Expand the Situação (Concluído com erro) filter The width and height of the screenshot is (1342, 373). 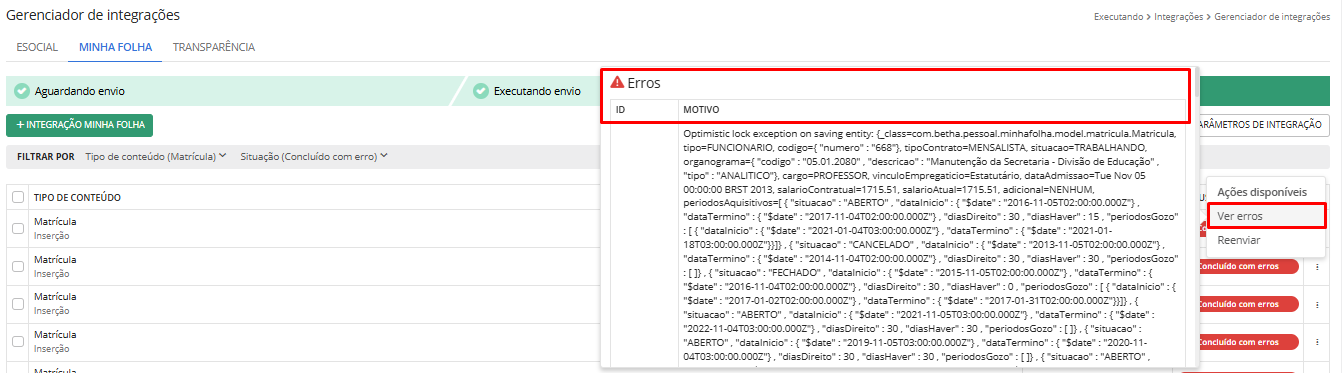(x=314, y=156)
